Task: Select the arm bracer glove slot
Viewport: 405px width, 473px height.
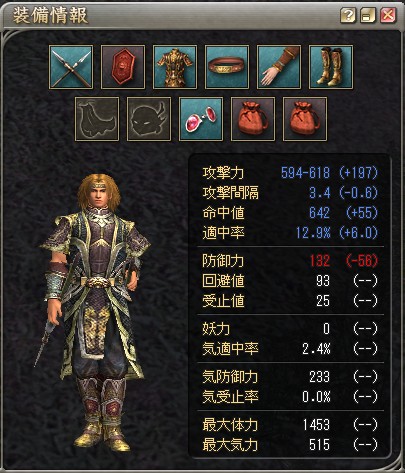Action: [x=279, y=67]
